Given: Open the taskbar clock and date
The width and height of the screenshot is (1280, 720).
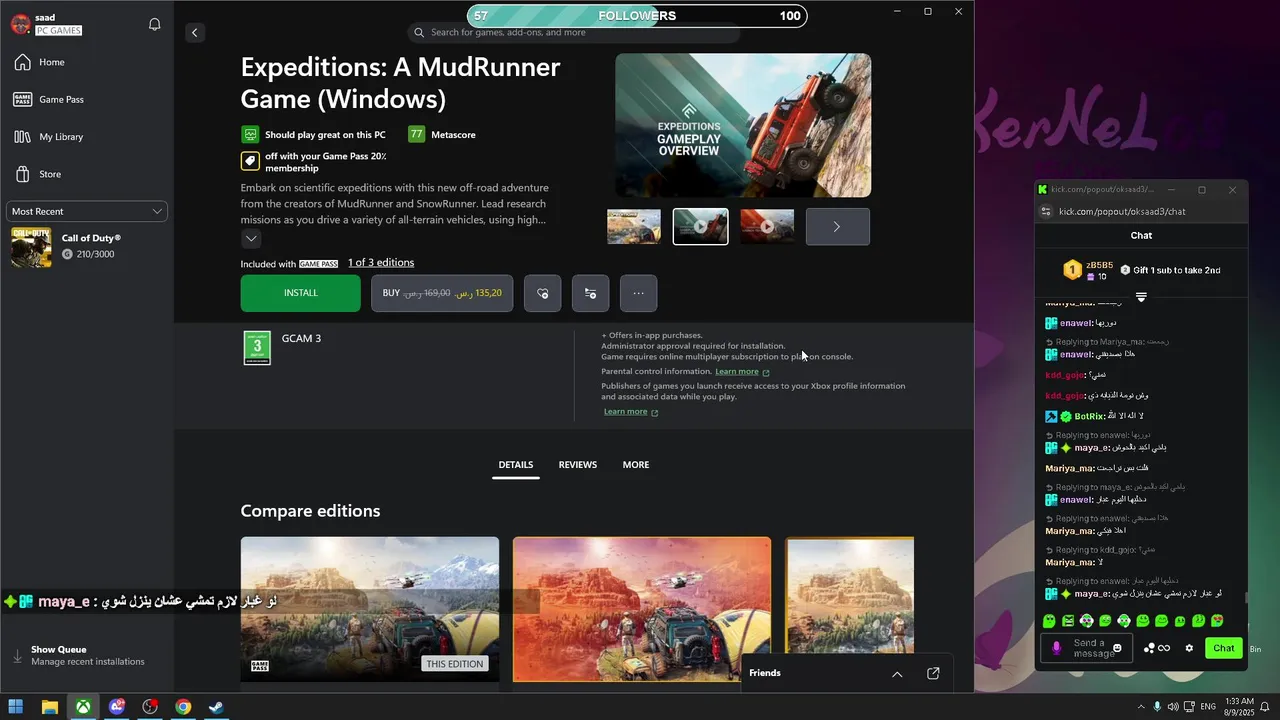Looking at the screenshot, I should 1238,707.
